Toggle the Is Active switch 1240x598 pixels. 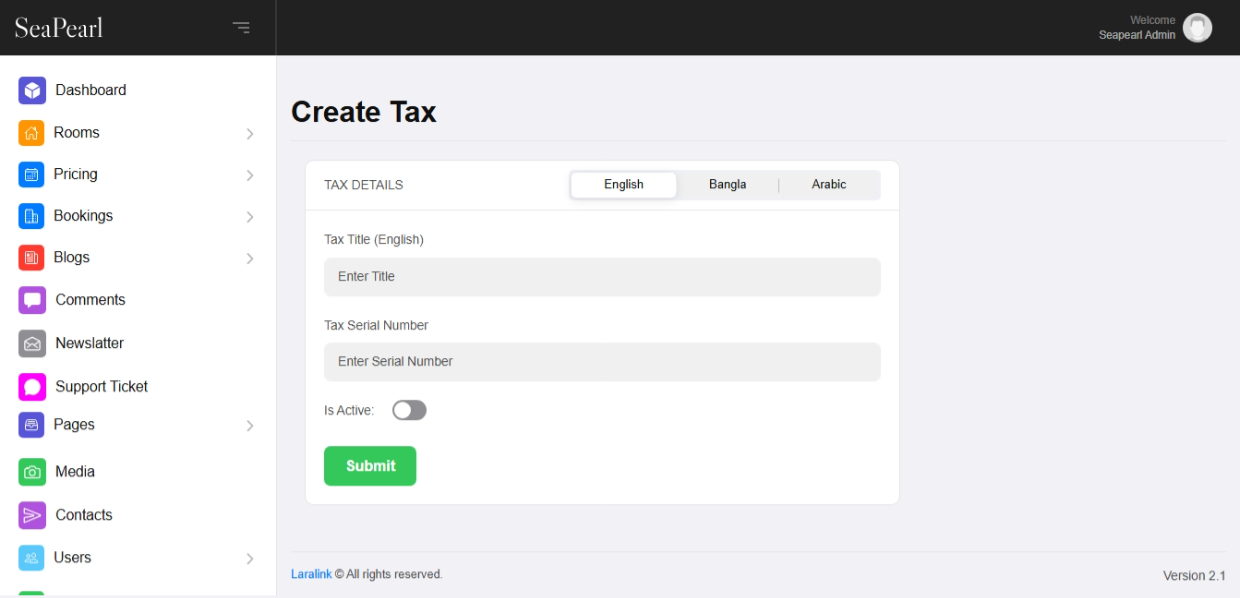[x=409, y=410]
